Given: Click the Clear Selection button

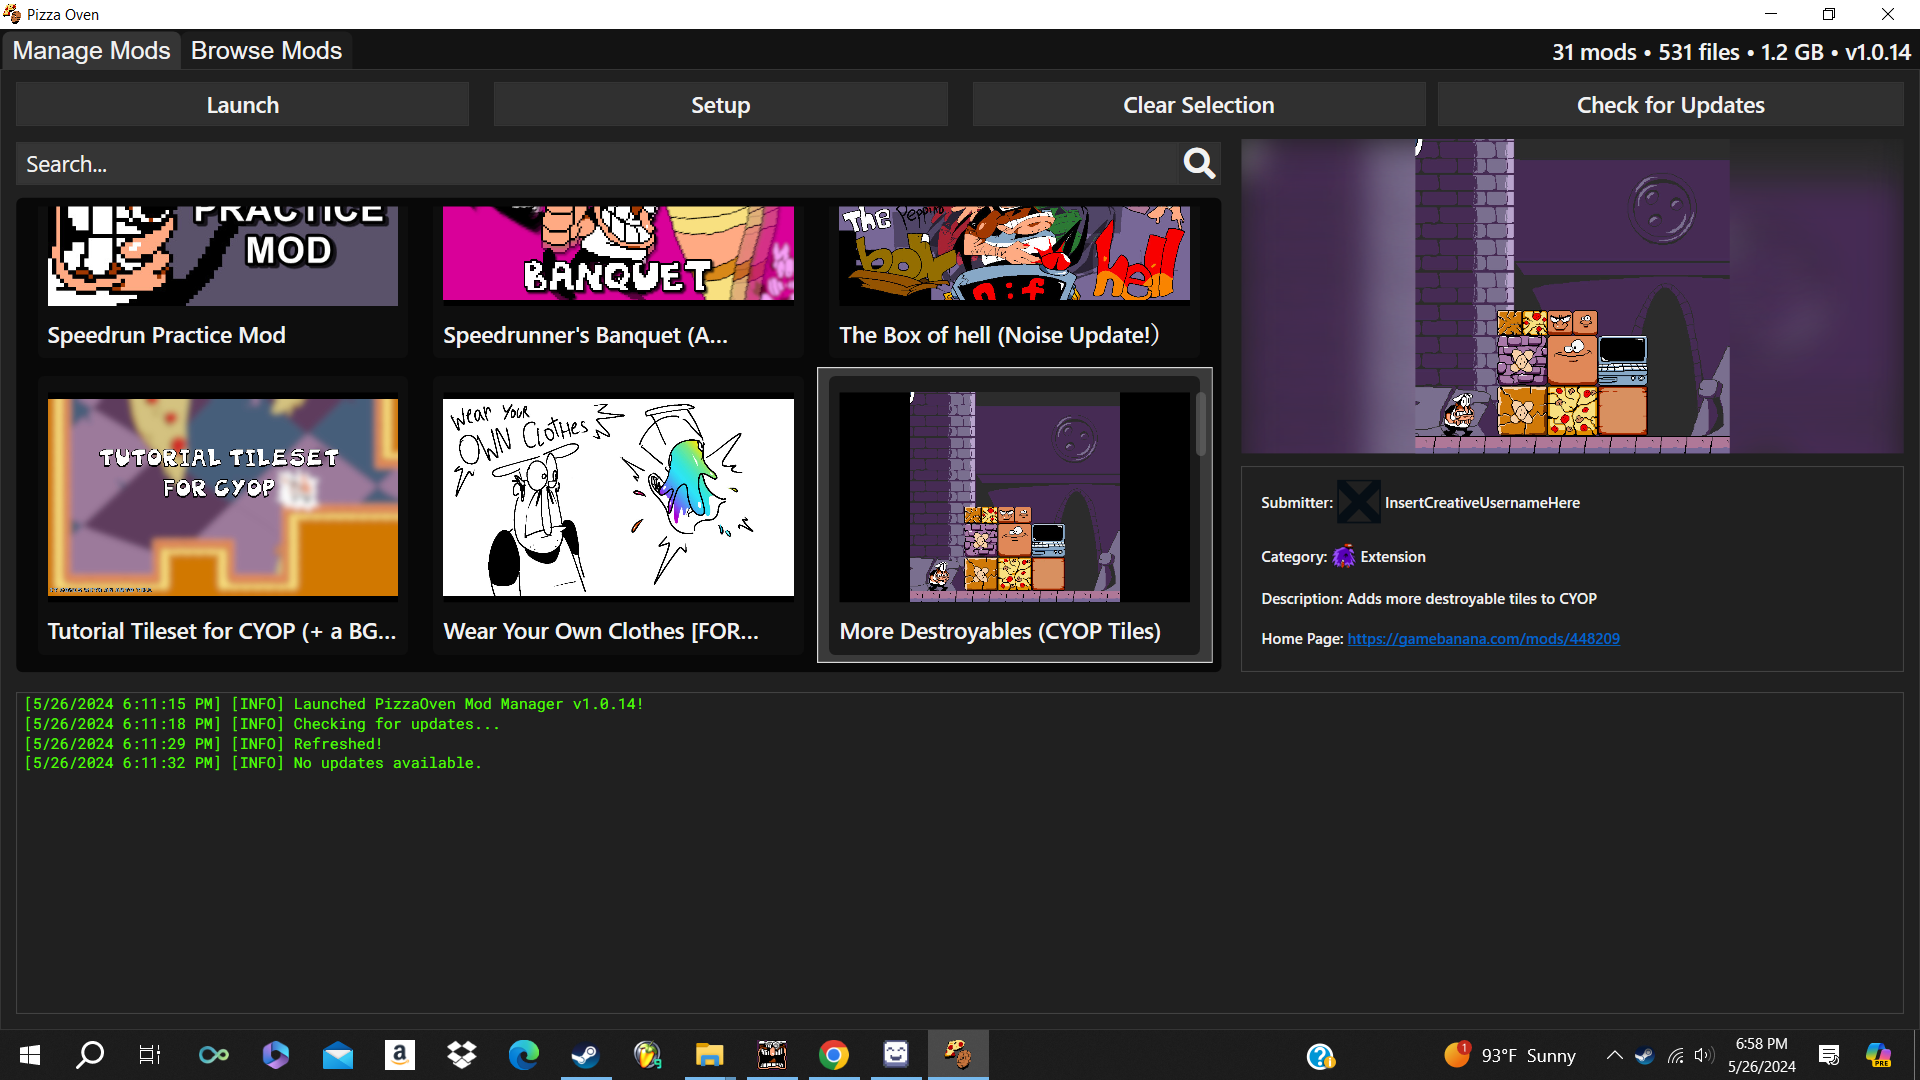Looking at the screenshot, I should [1198, 105].
